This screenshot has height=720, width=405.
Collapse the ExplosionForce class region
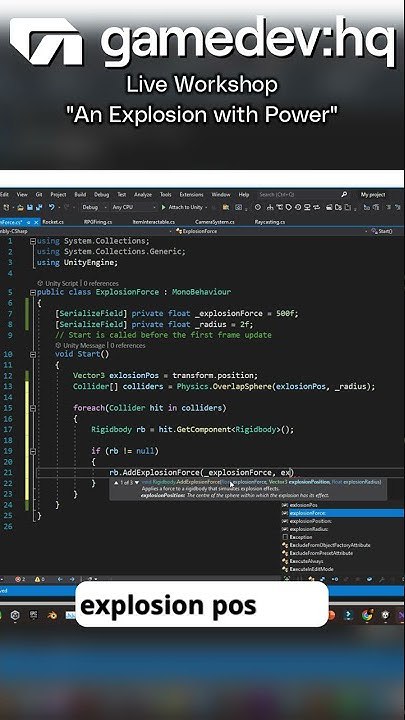tap(33, 292)
